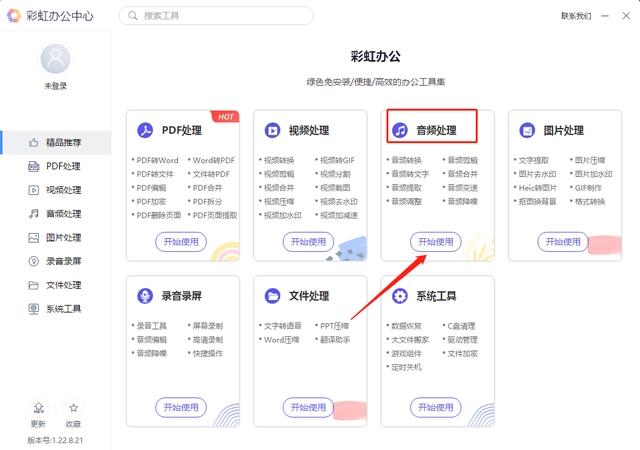
Task: Click the thumbs-up icon beside 精品推荐
Action: [x=33, y=143]
